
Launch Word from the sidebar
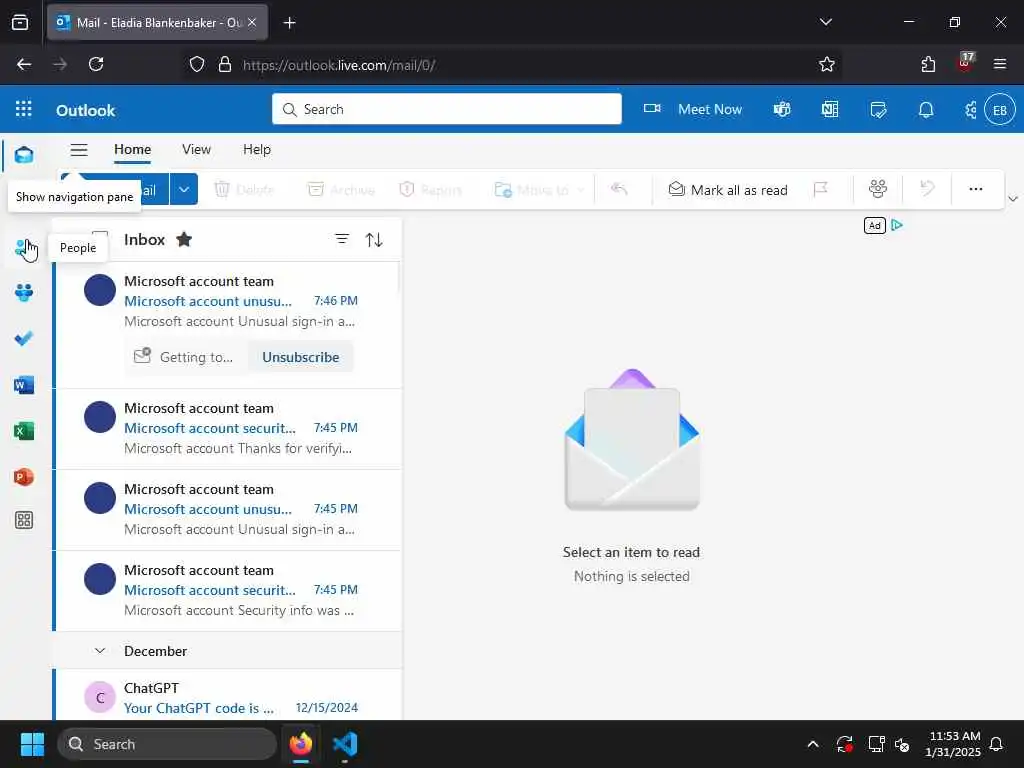click(x=24, y=385)
